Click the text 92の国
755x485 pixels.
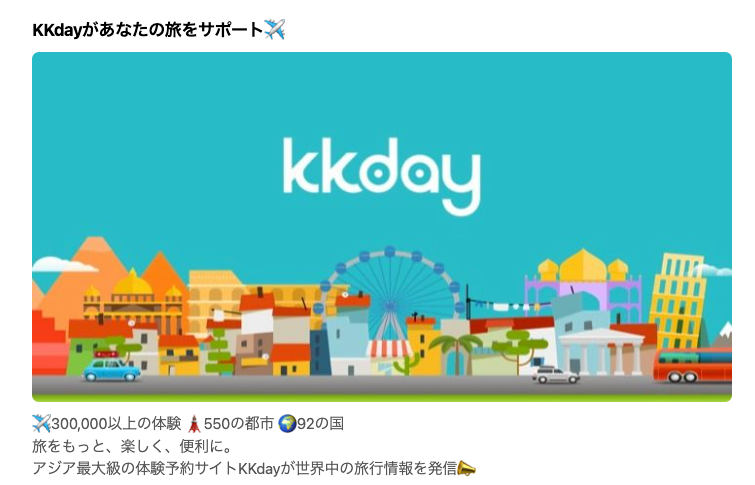320,424
